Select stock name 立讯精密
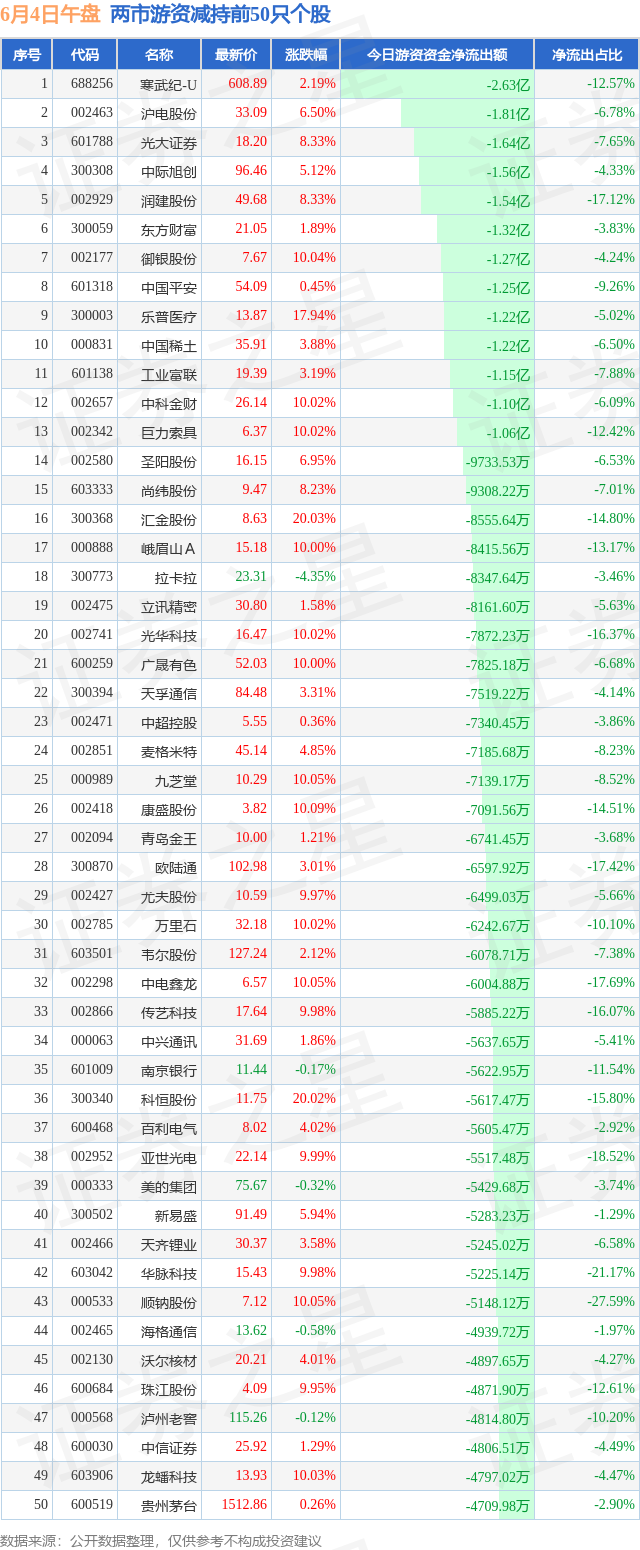 [x=169, y=606]
